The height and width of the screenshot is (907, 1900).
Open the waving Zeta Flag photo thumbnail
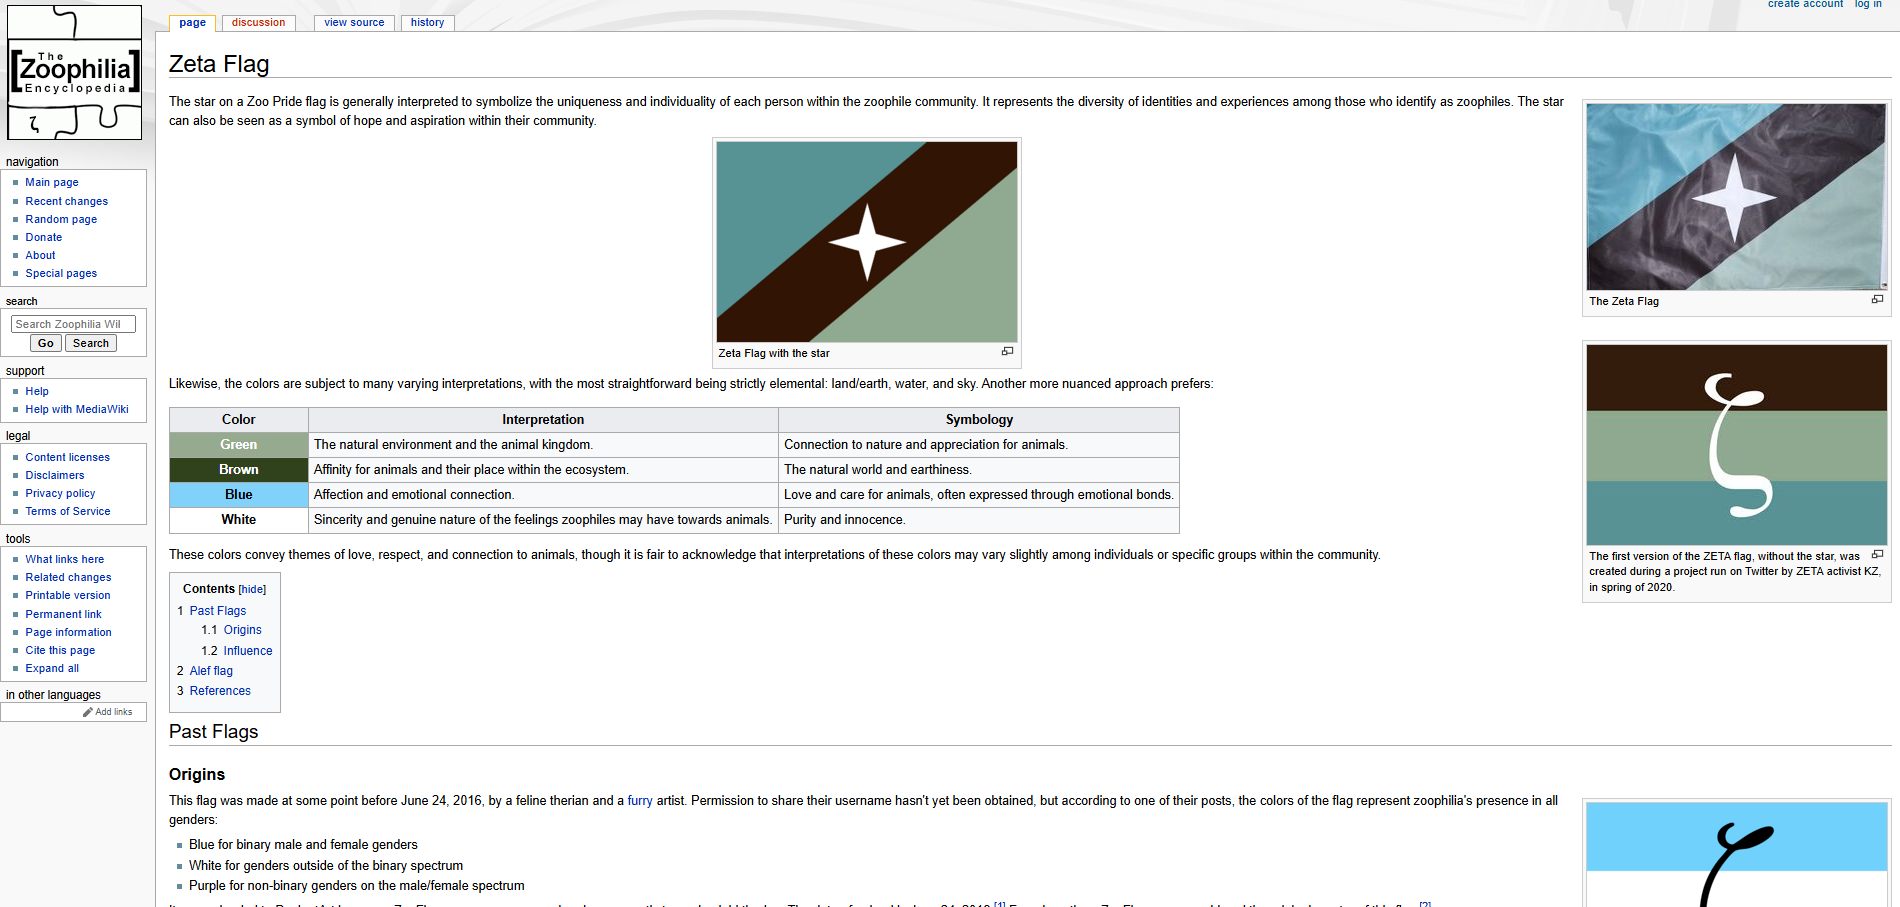1736,197
